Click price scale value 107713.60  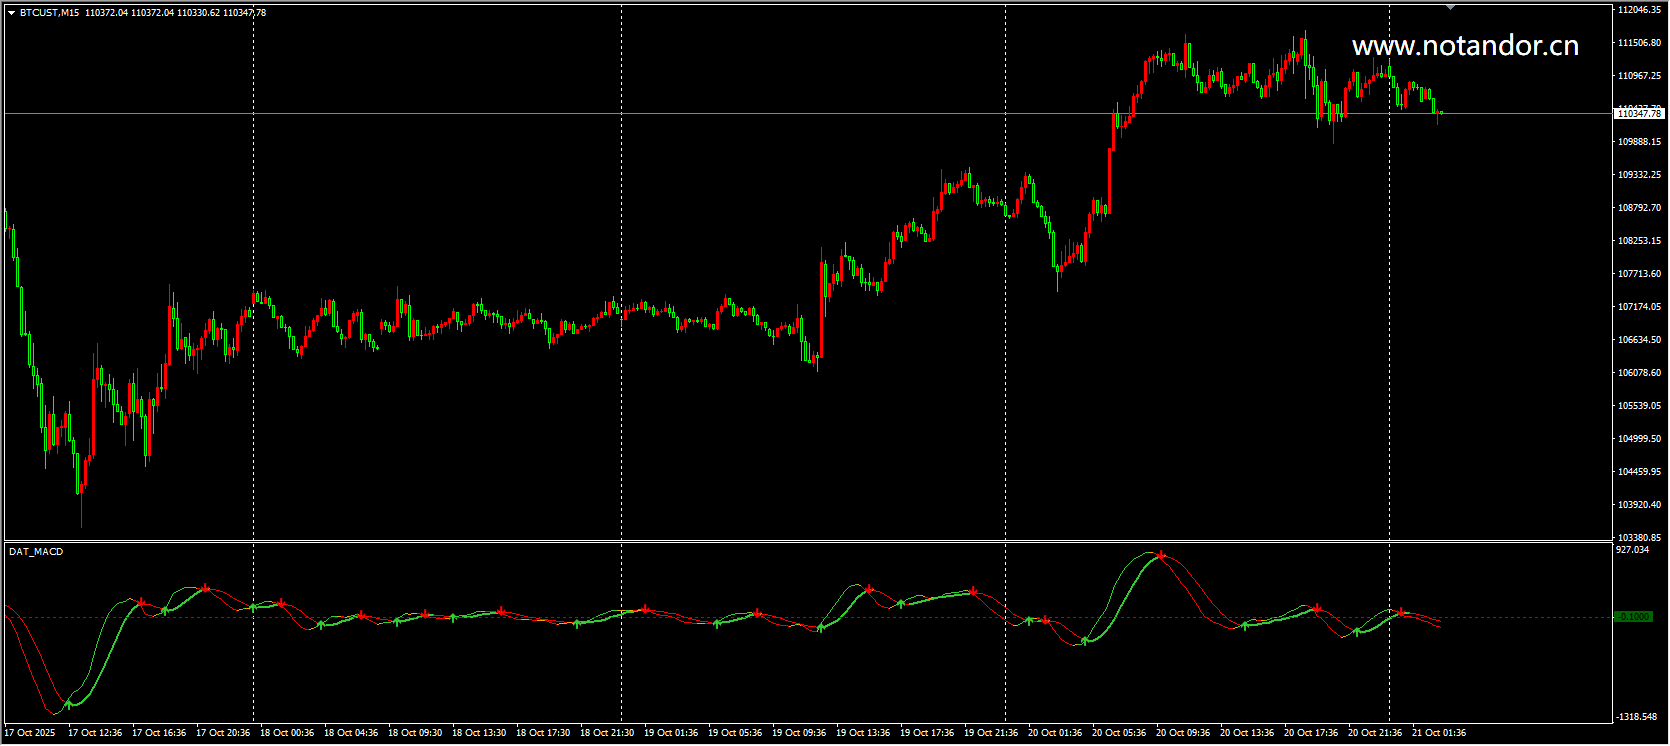pos(1640,274)
